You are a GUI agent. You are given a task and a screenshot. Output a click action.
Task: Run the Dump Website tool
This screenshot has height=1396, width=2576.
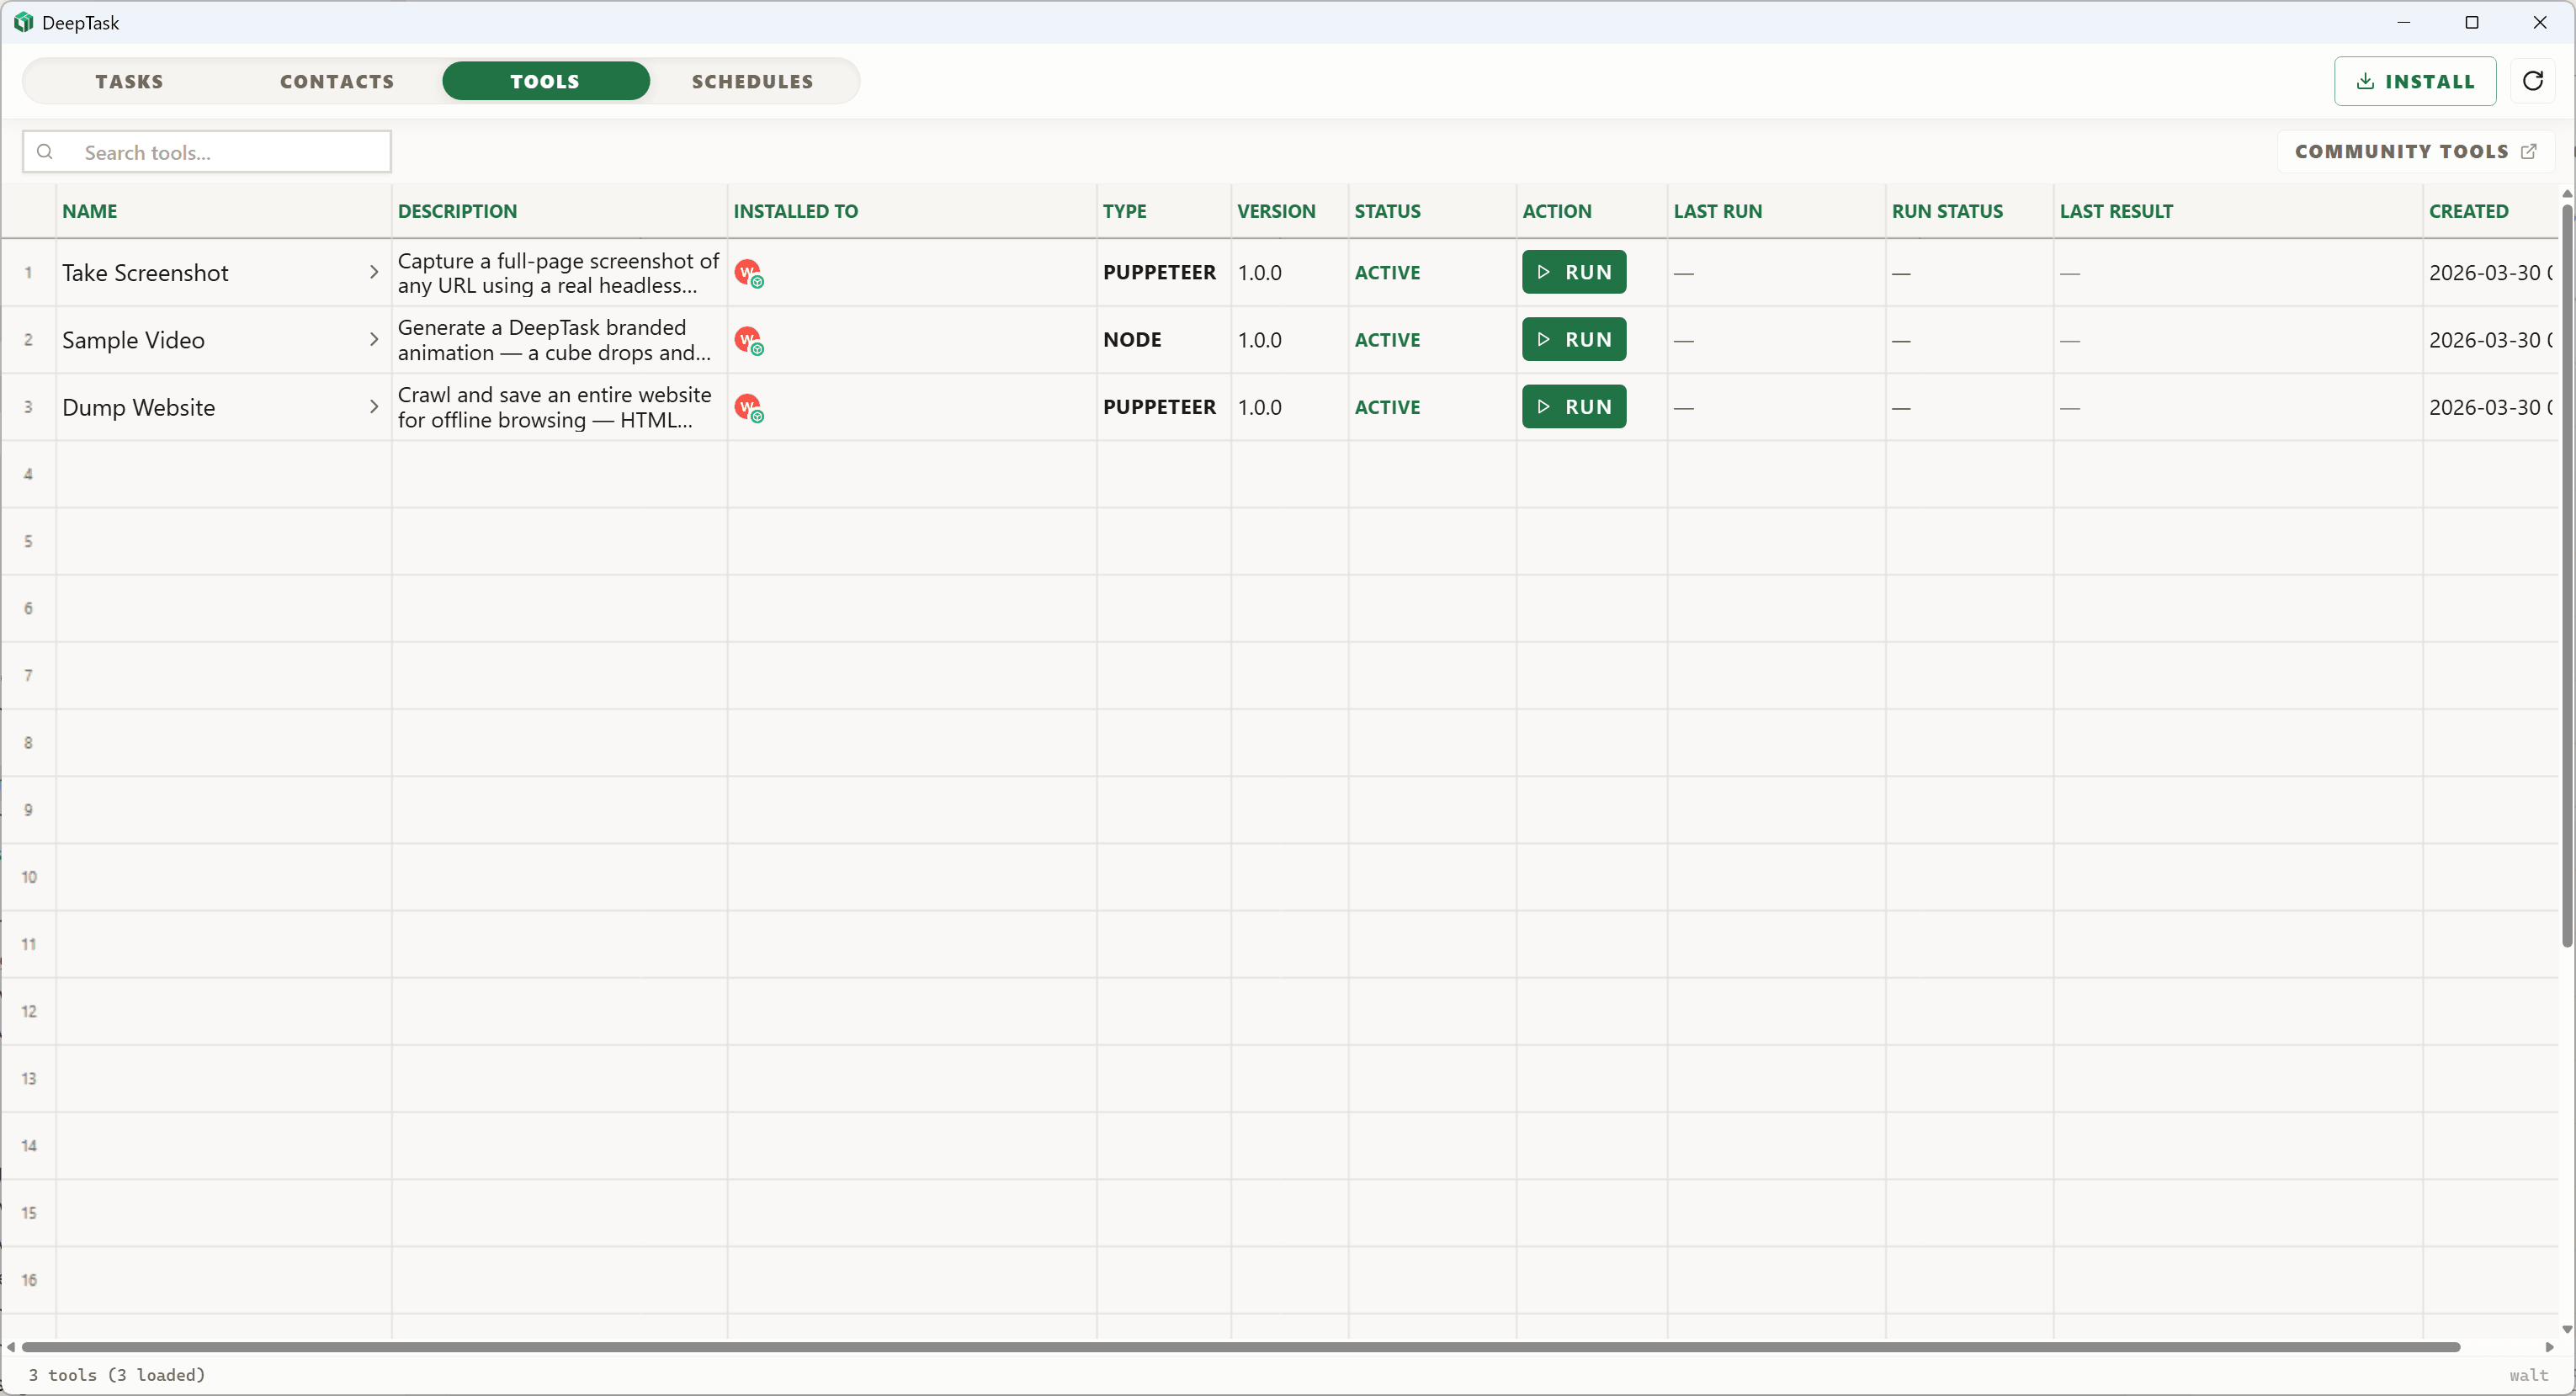tap(1573, 407)
